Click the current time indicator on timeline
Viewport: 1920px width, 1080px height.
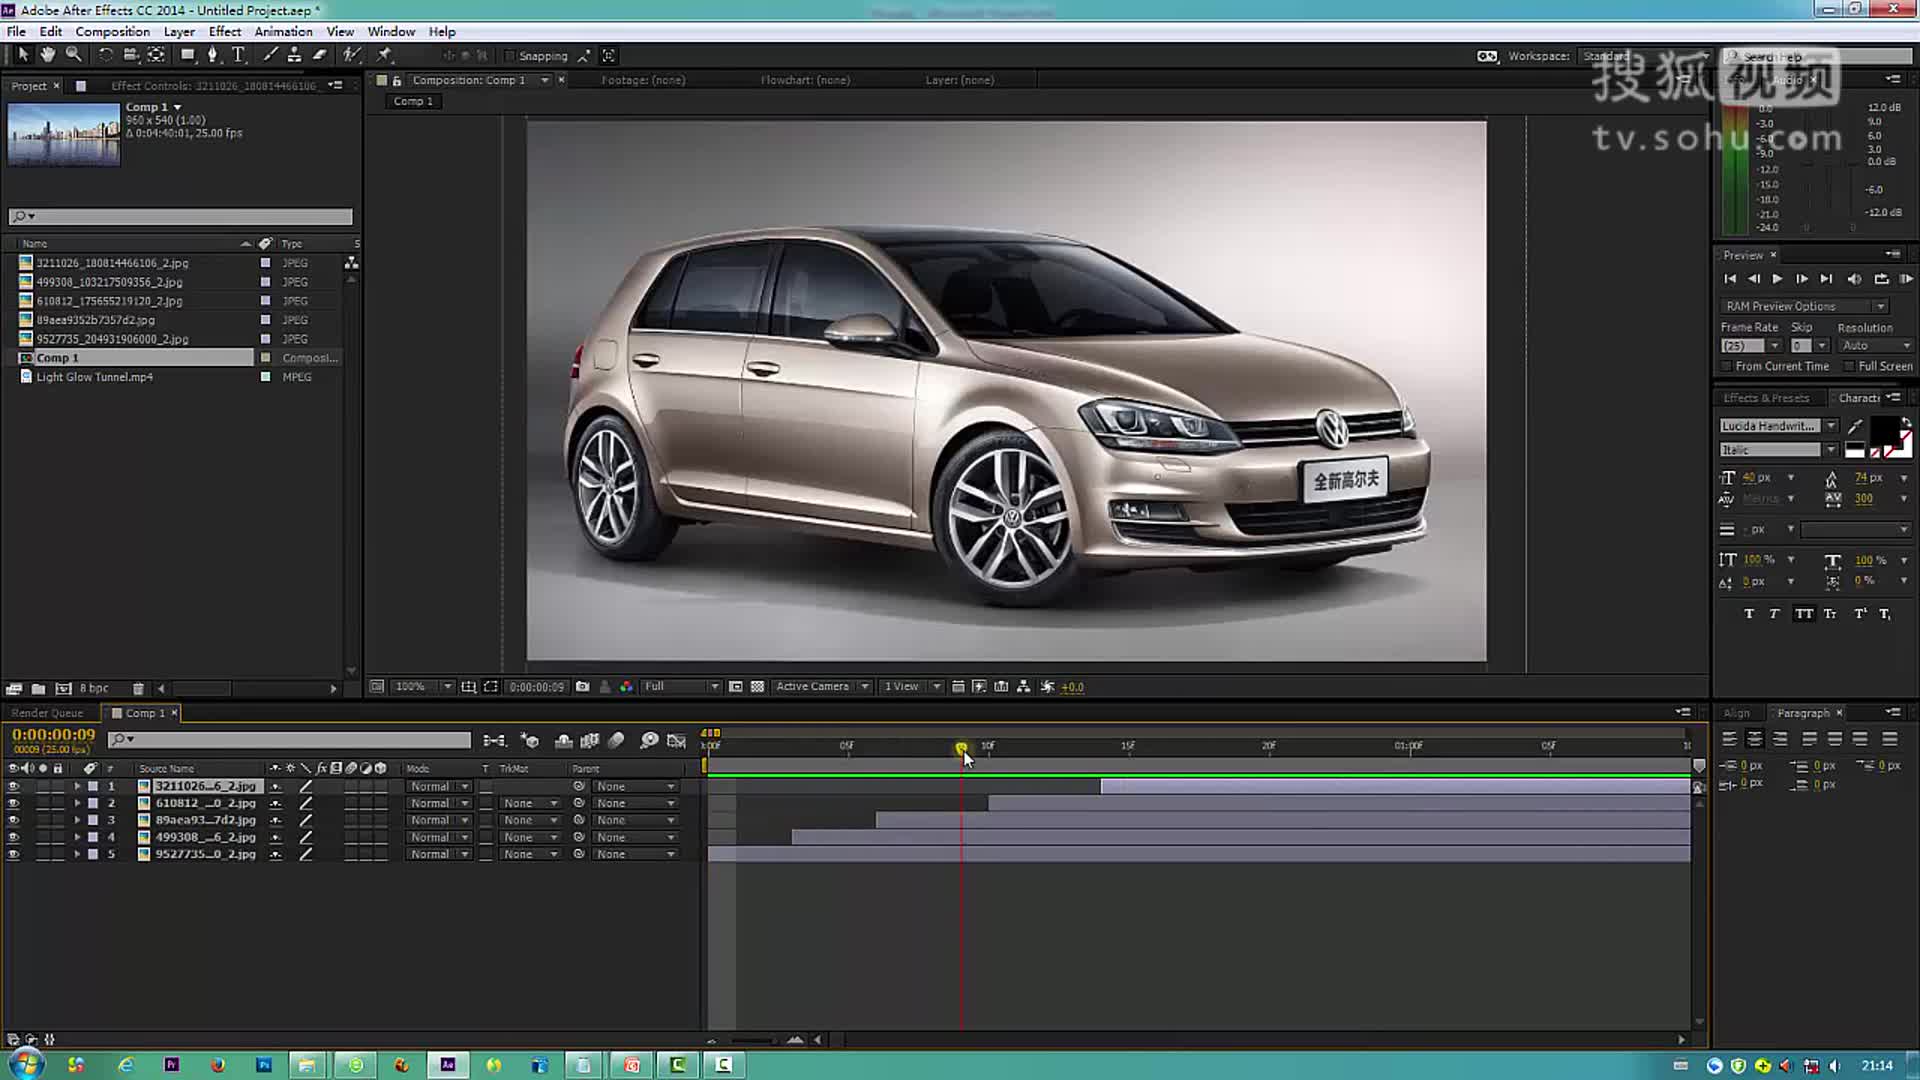(961, 749)
